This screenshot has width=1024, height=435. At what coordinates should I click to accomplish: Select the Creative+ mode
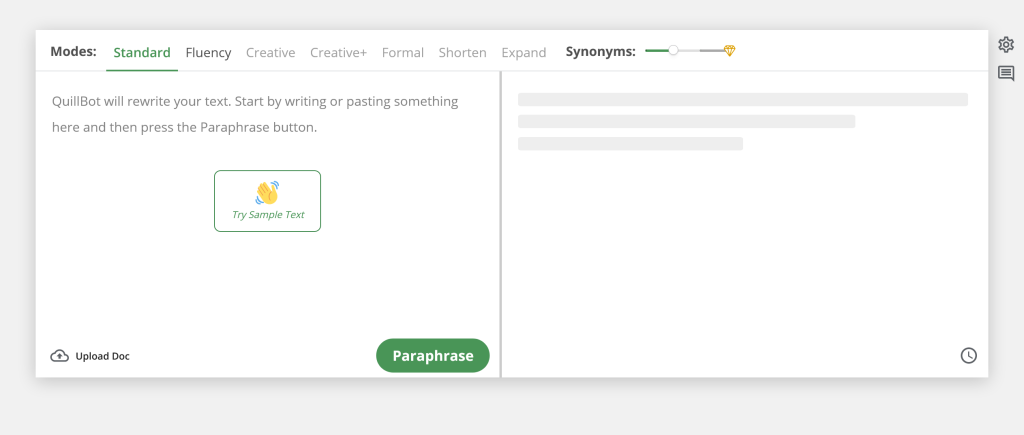pos(338,52)
